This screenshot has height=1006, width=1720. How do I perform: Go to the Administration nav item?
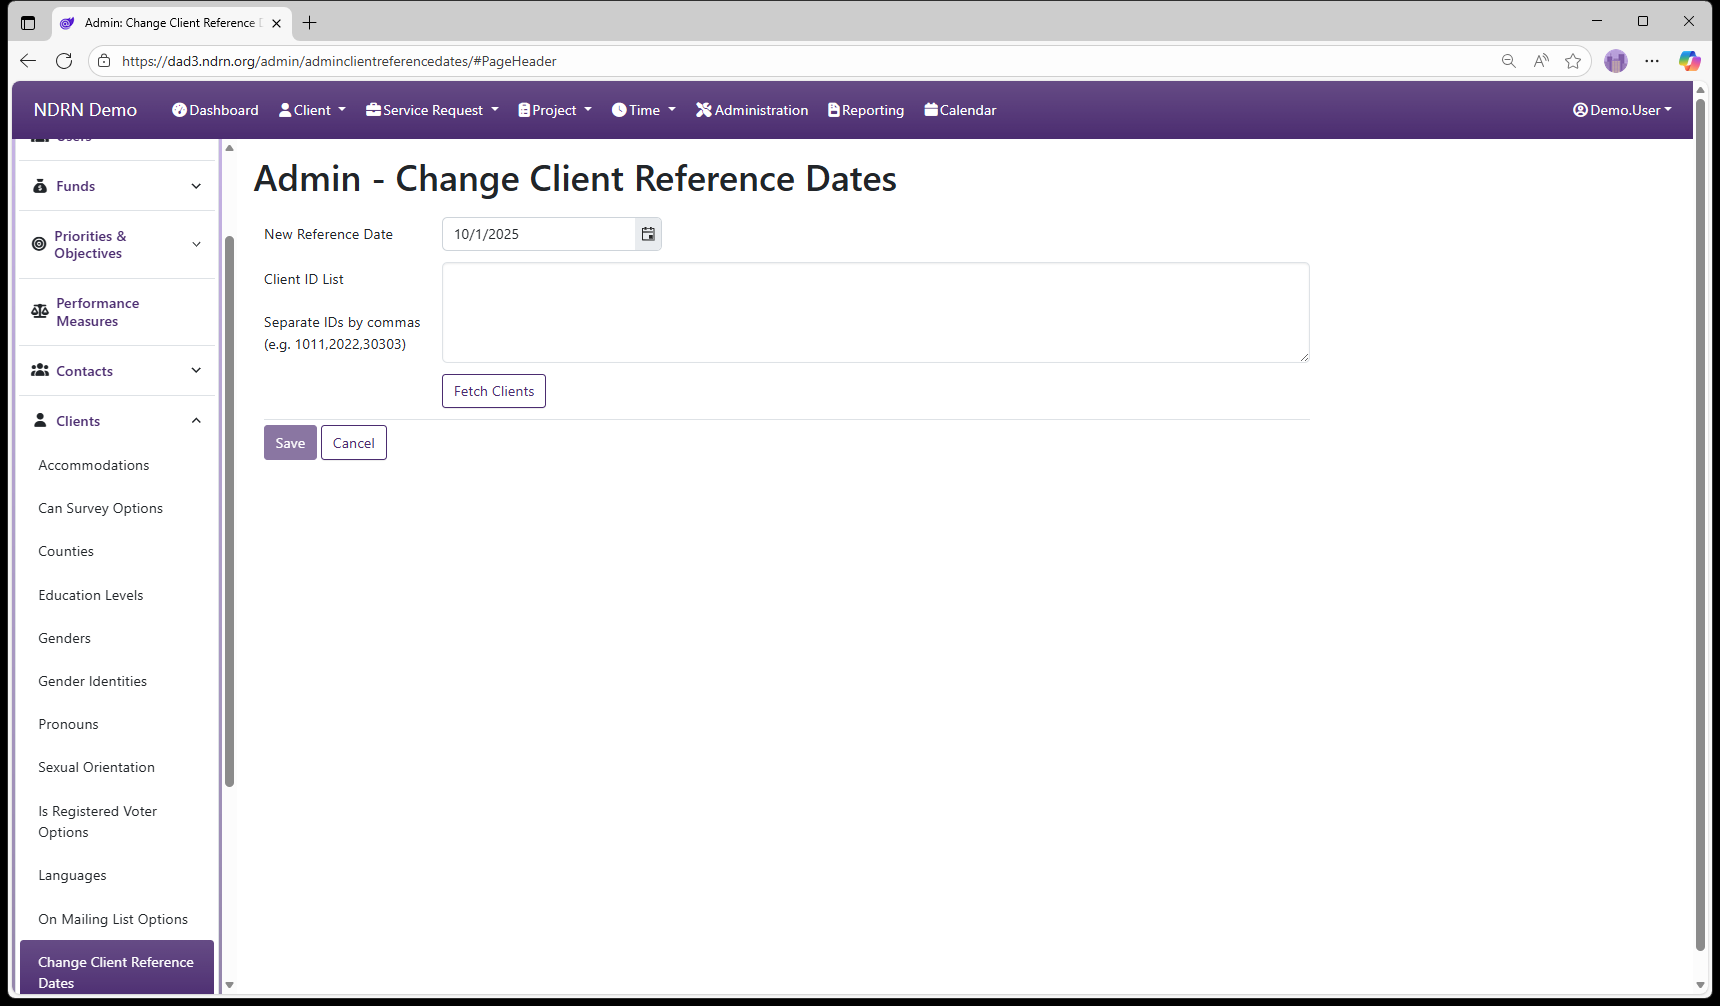tap(752, 110)
